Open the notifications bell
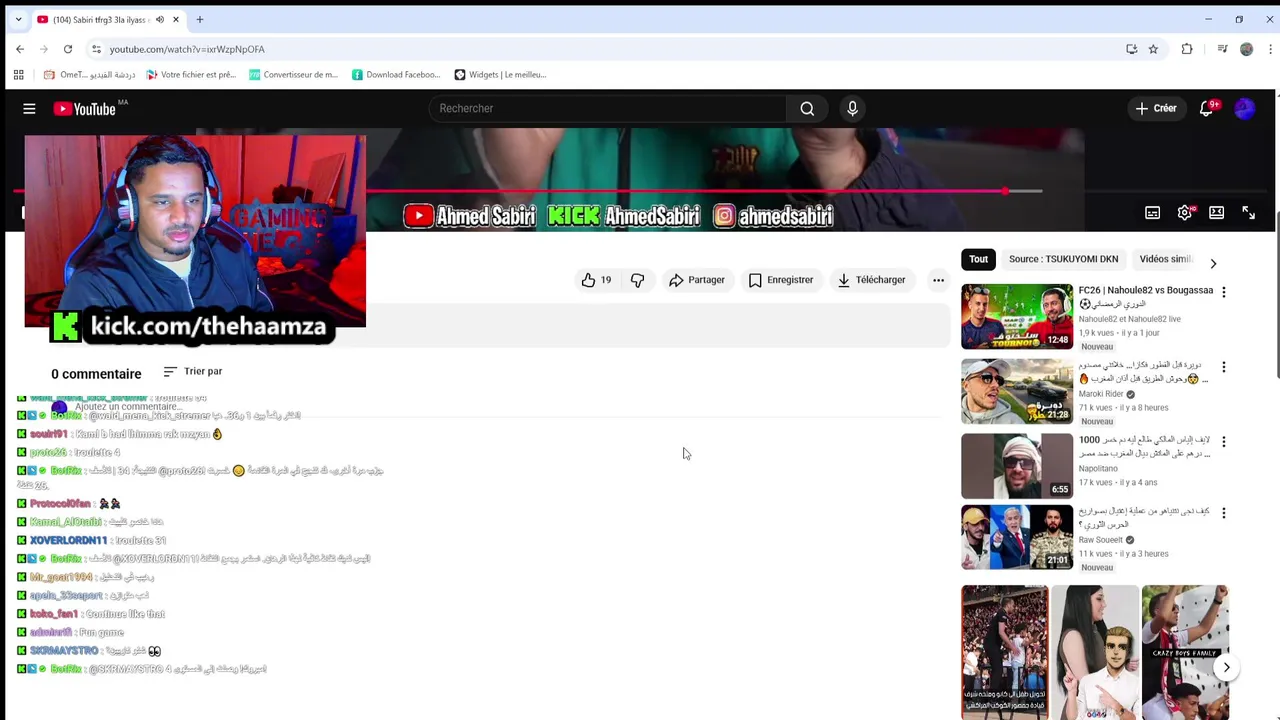Screen dimensions: 1280x720 point(1206,108)
